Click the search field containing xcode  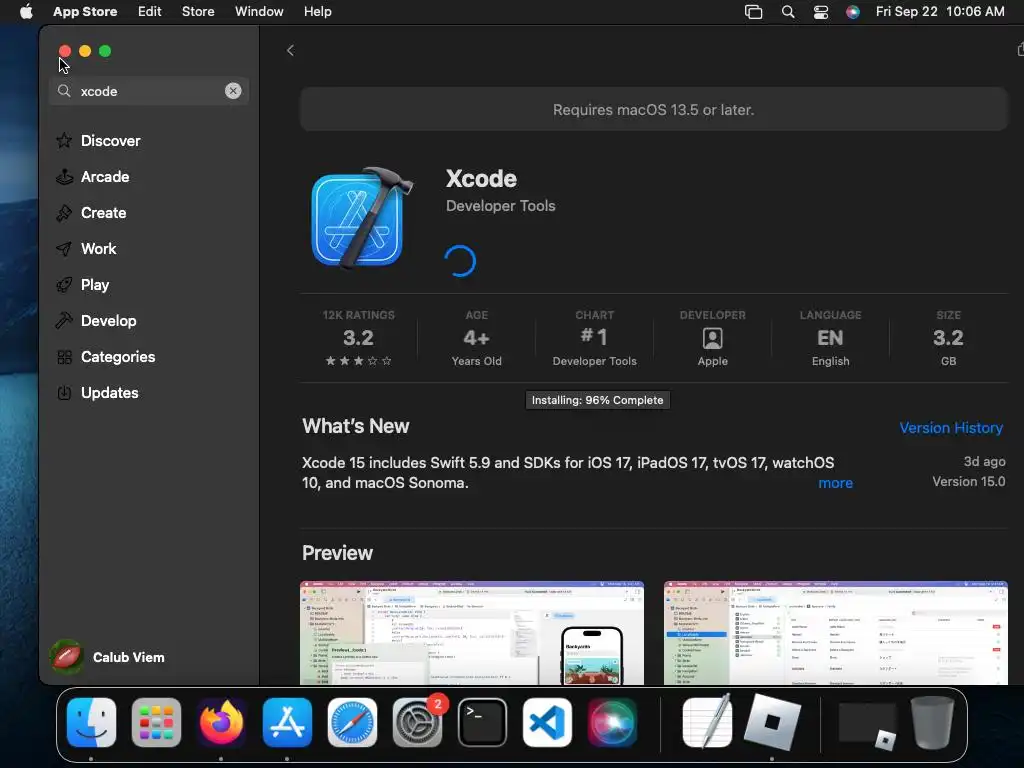click(149, 91)
